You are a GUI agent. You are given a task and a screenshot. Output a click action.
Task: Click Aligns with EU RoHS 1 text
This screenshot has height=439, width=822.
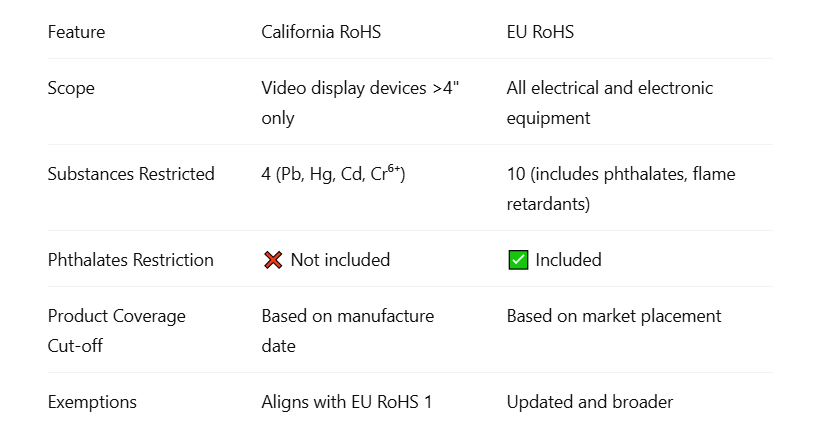point(347,402)
